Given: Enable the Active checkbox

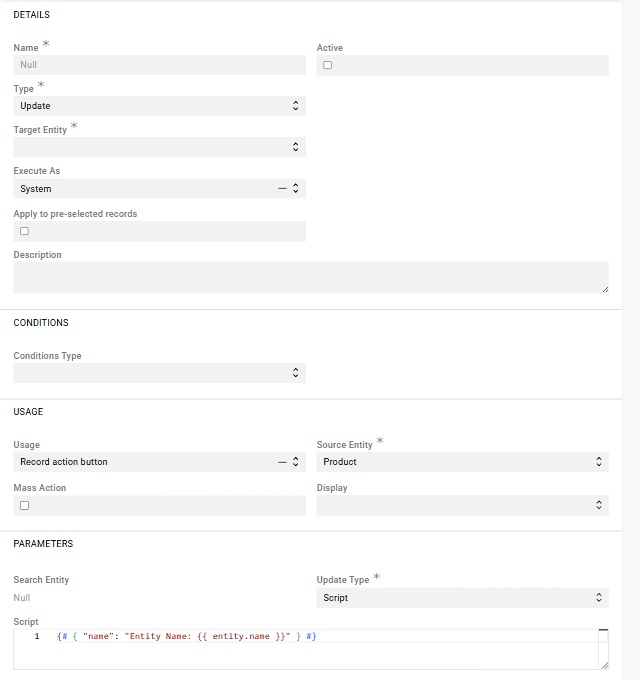Looking at the screenshot, I should click(327, 65).
